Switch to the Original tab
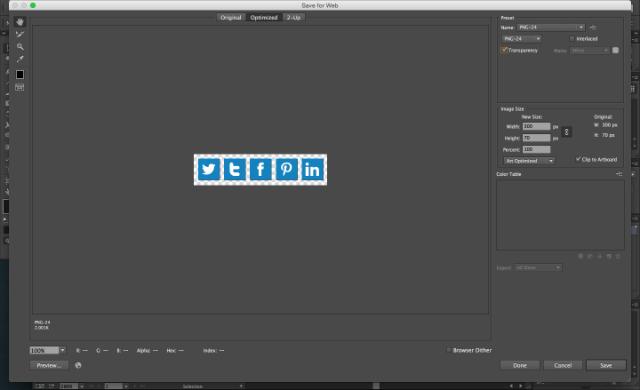 pyautogui.click(x=231, y=18)
